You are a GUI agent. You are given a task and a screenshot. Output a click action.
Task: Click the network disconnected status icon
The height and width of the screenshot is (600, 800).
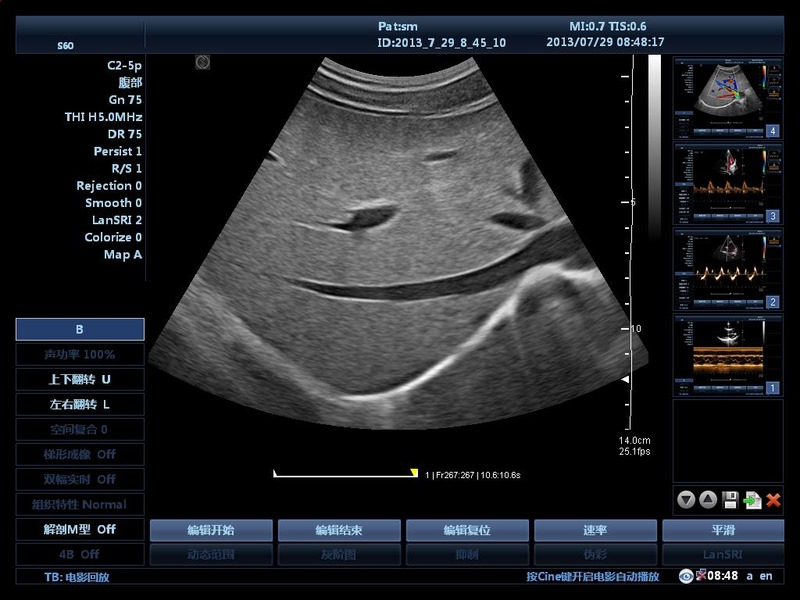(702, 575)
